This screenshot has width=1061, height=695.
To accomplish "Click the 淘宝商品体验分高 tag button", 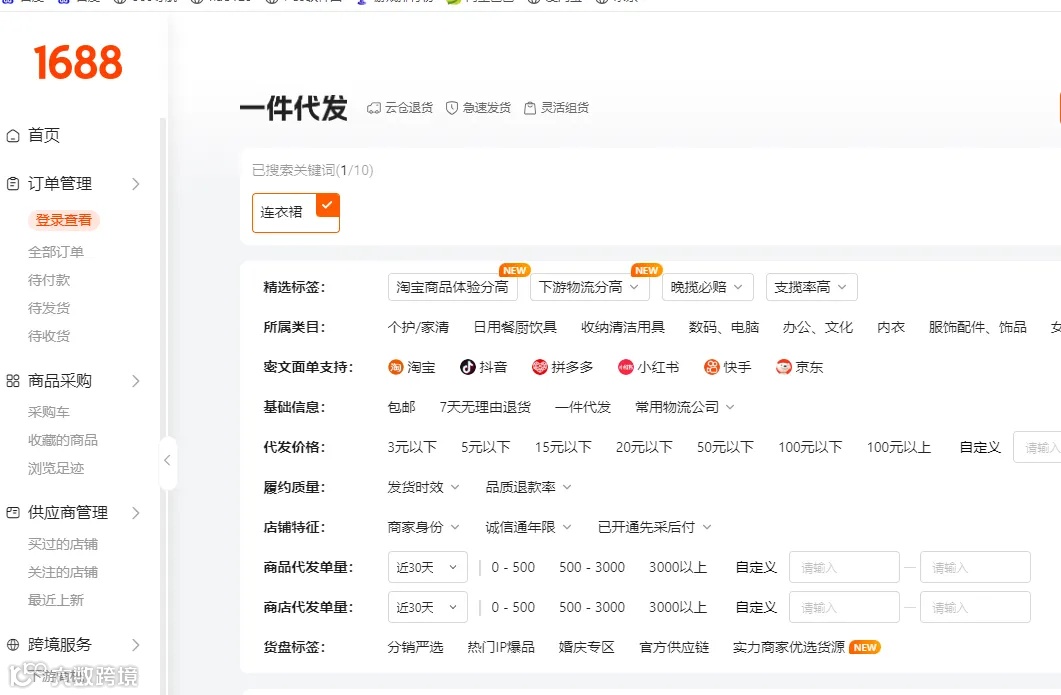I will [453, 287].
